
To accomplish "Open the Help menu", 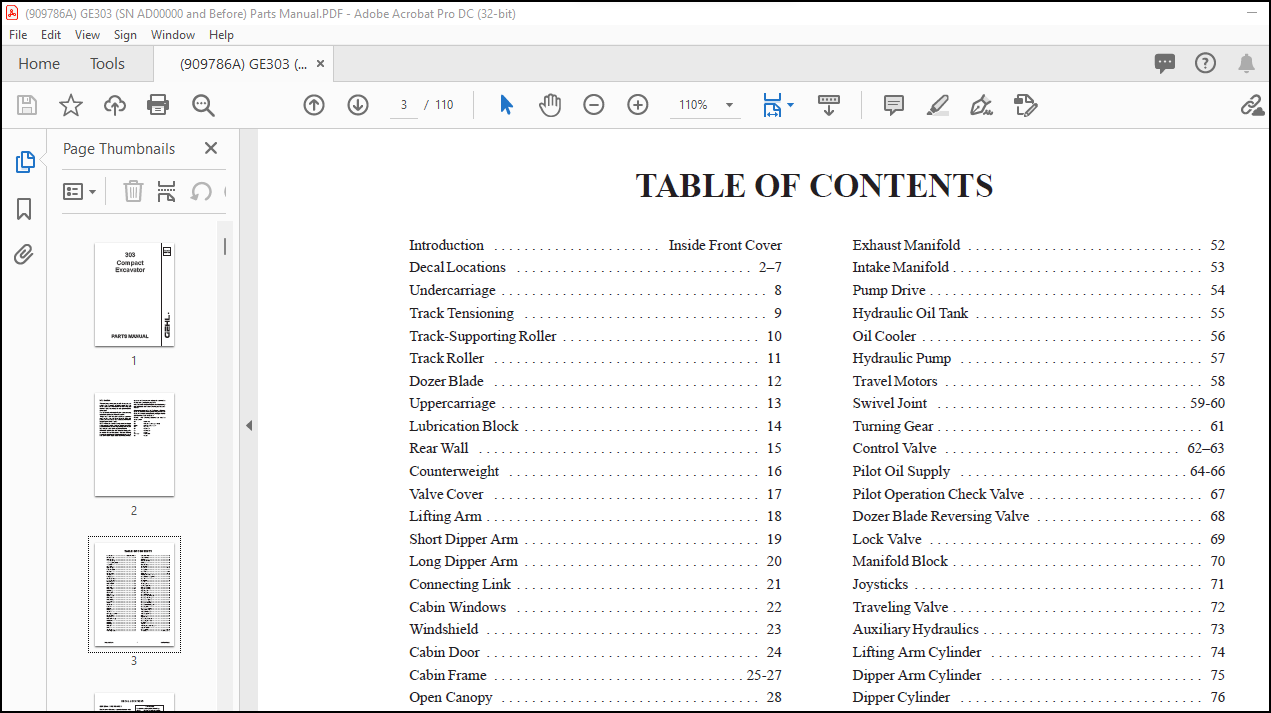I will point(221,34).
